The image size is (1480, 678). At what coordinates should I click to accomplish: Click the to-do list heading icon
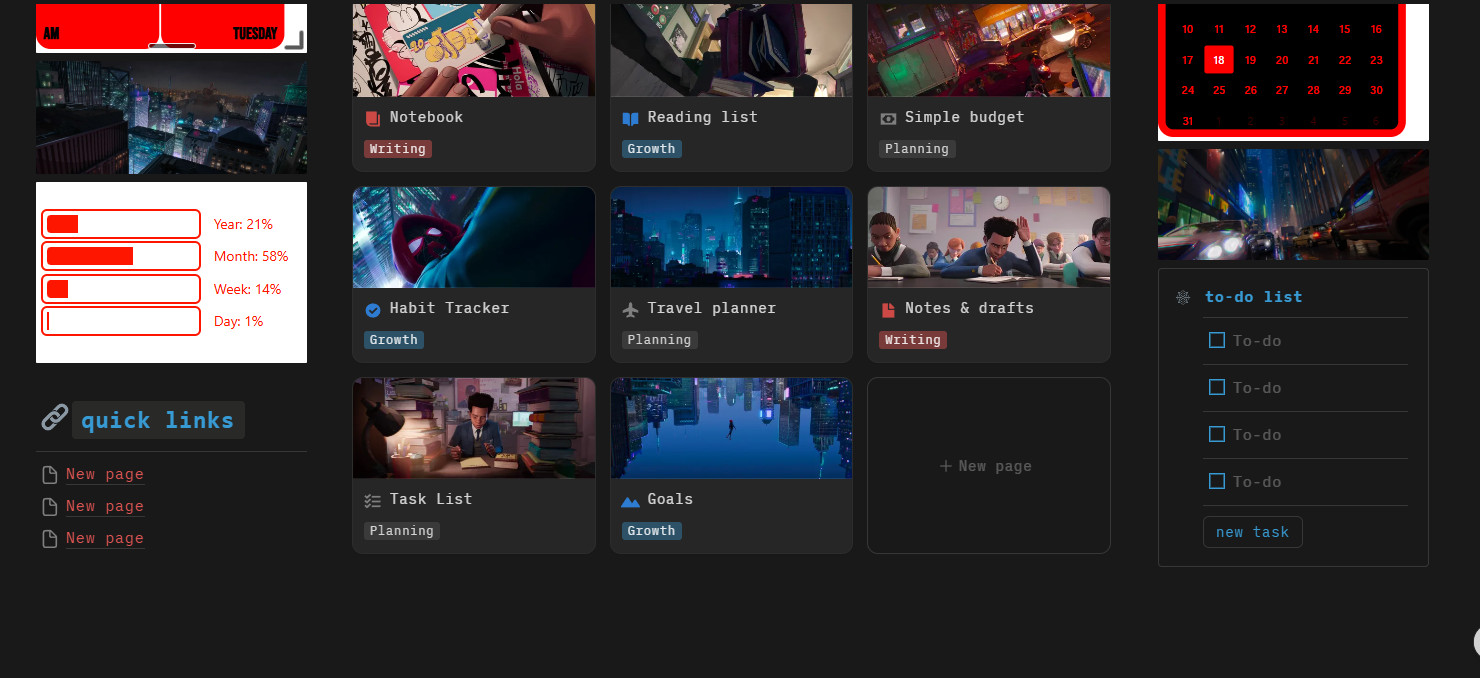coord(1183,297)
